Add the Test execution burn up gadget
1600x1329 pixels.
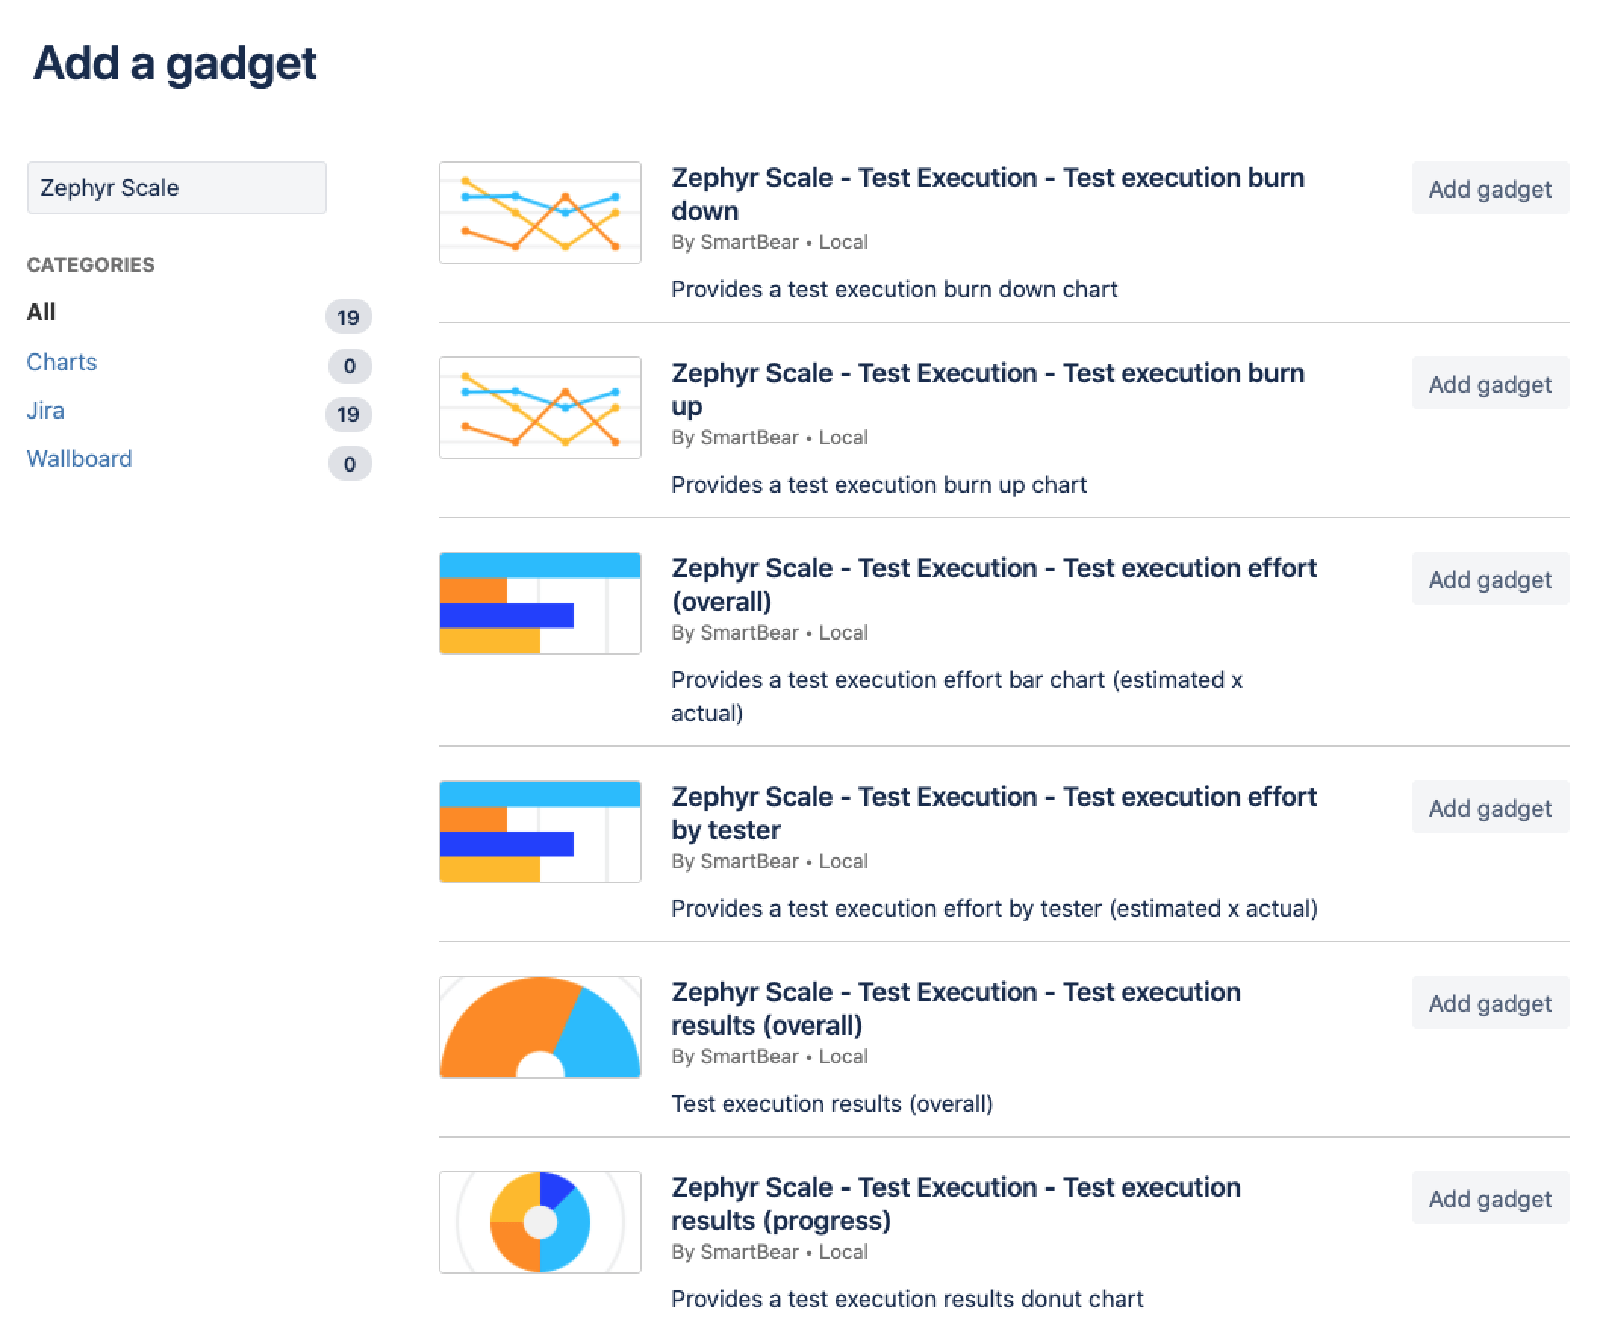1489,383
